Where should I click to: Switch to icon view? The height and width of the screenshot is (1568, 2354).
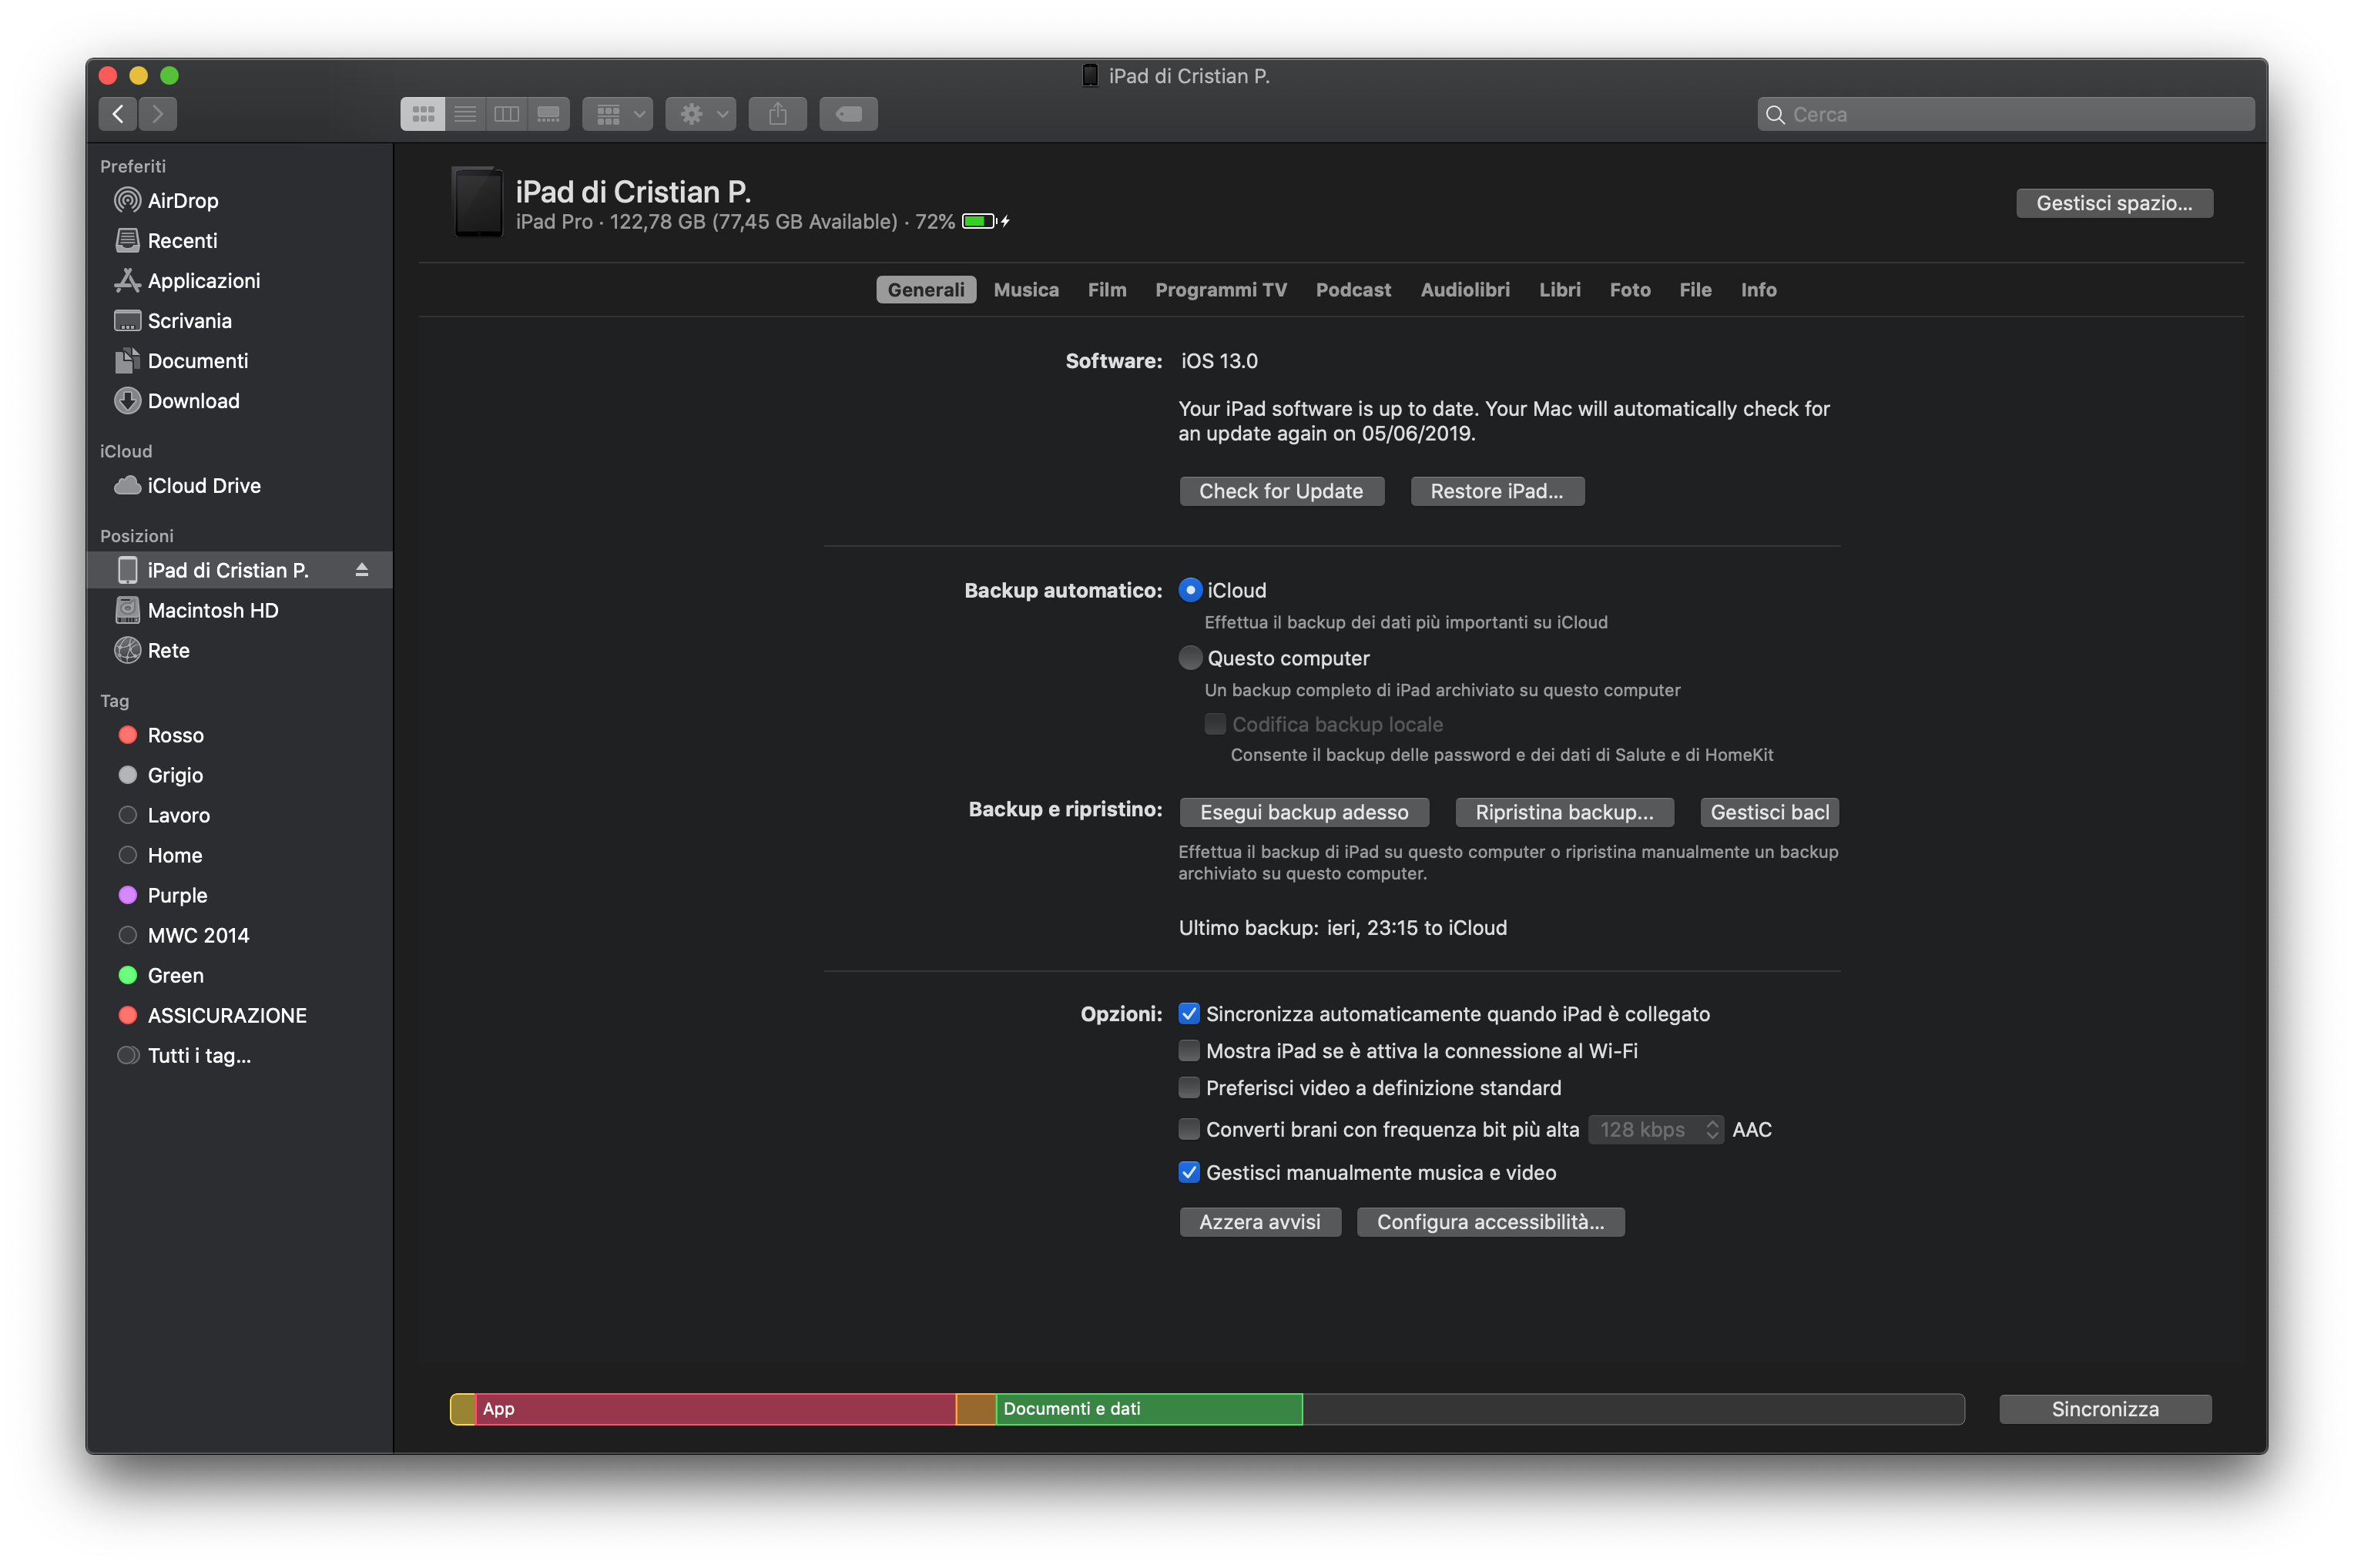click(x=422, y=114)
